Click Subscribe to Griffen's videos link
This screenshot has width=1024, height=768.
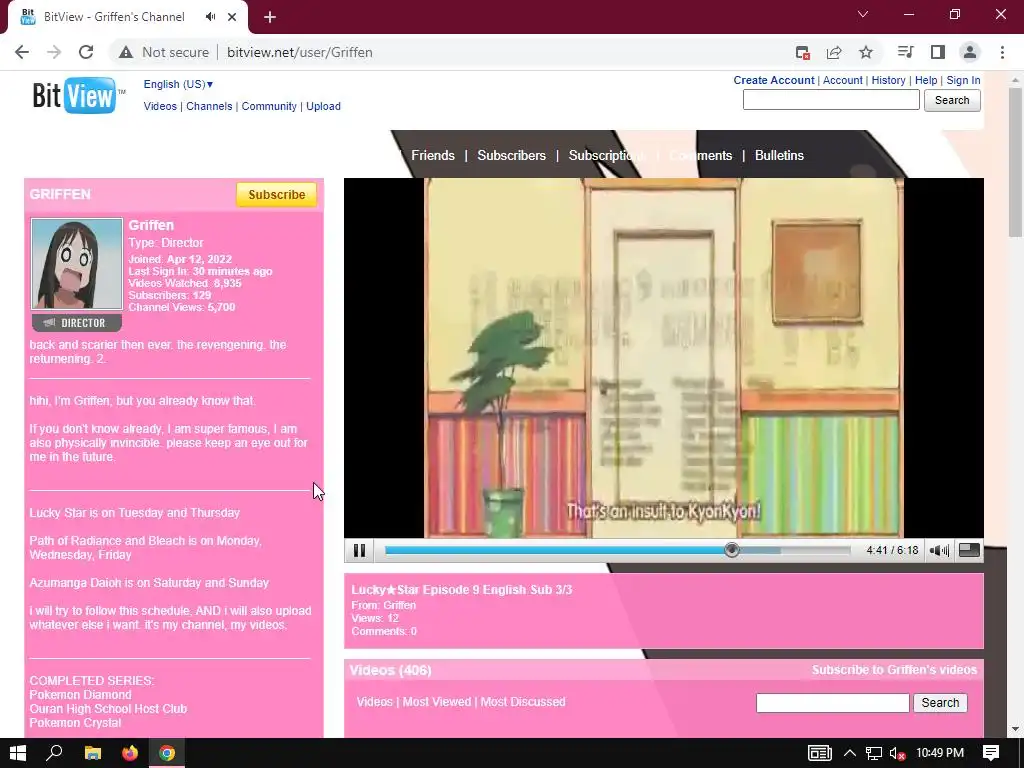point(894,670)
